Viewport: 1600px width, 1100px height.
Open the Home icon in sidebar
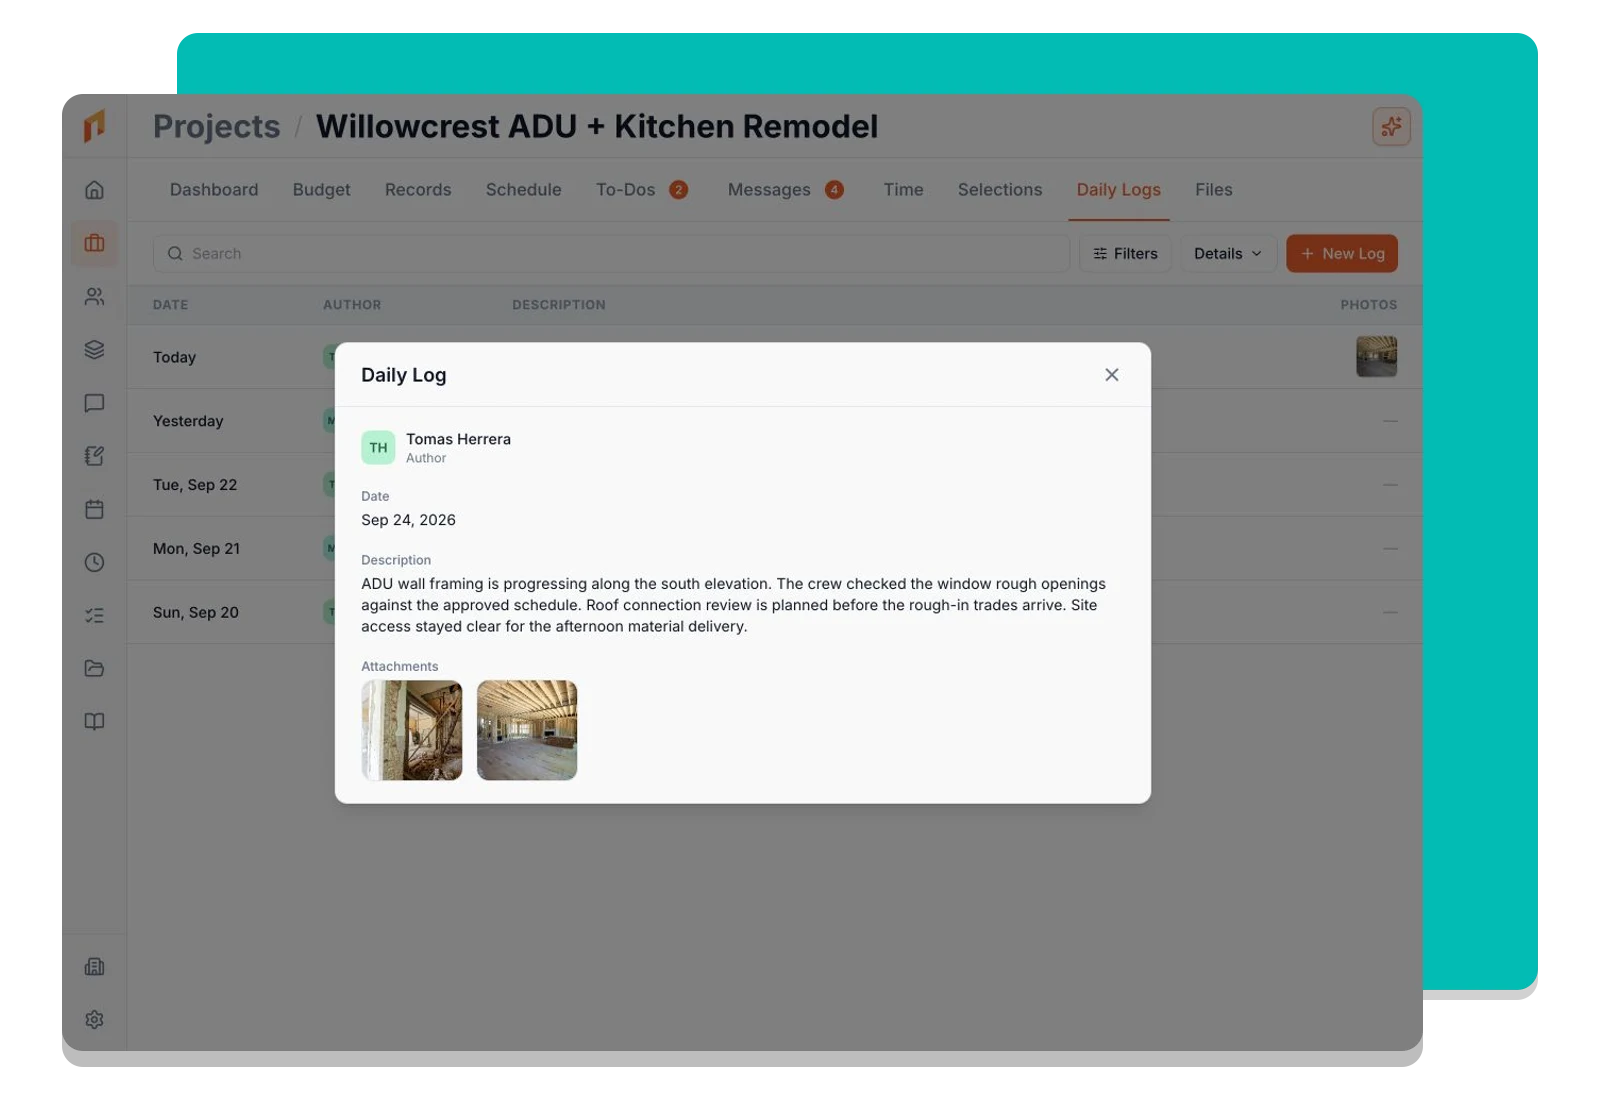(x=94, y=190)
